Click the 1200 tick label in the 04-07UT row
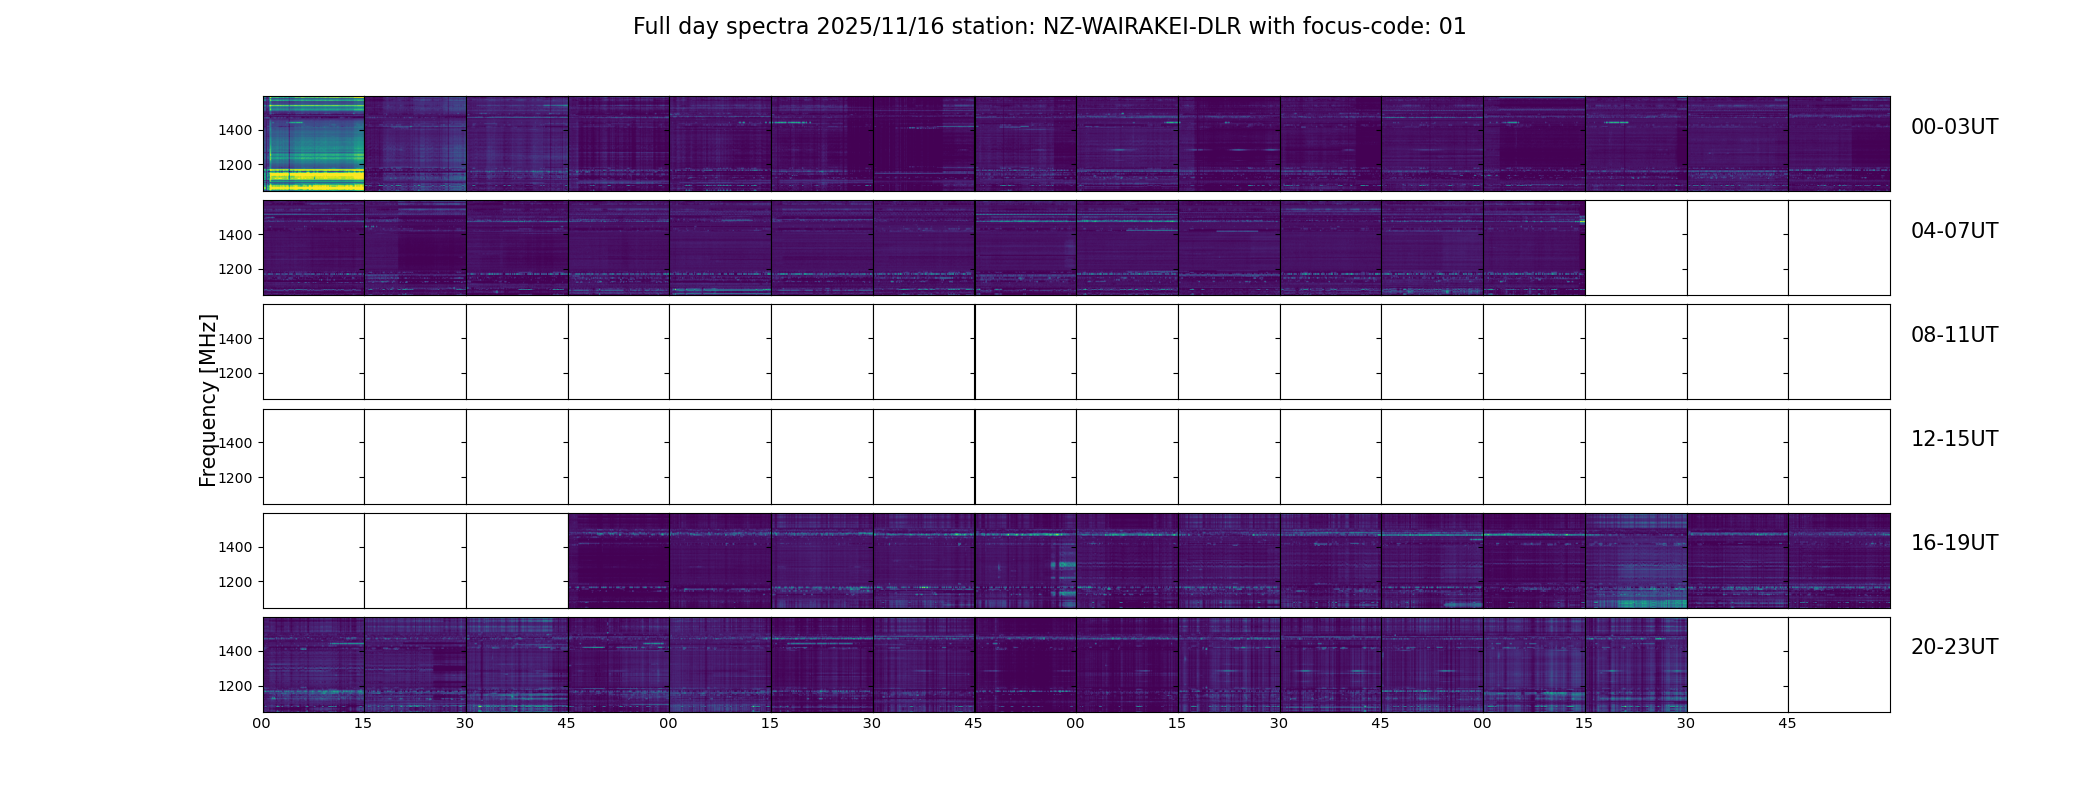This screenshot has height=800, width=2100. coord(236,269)
